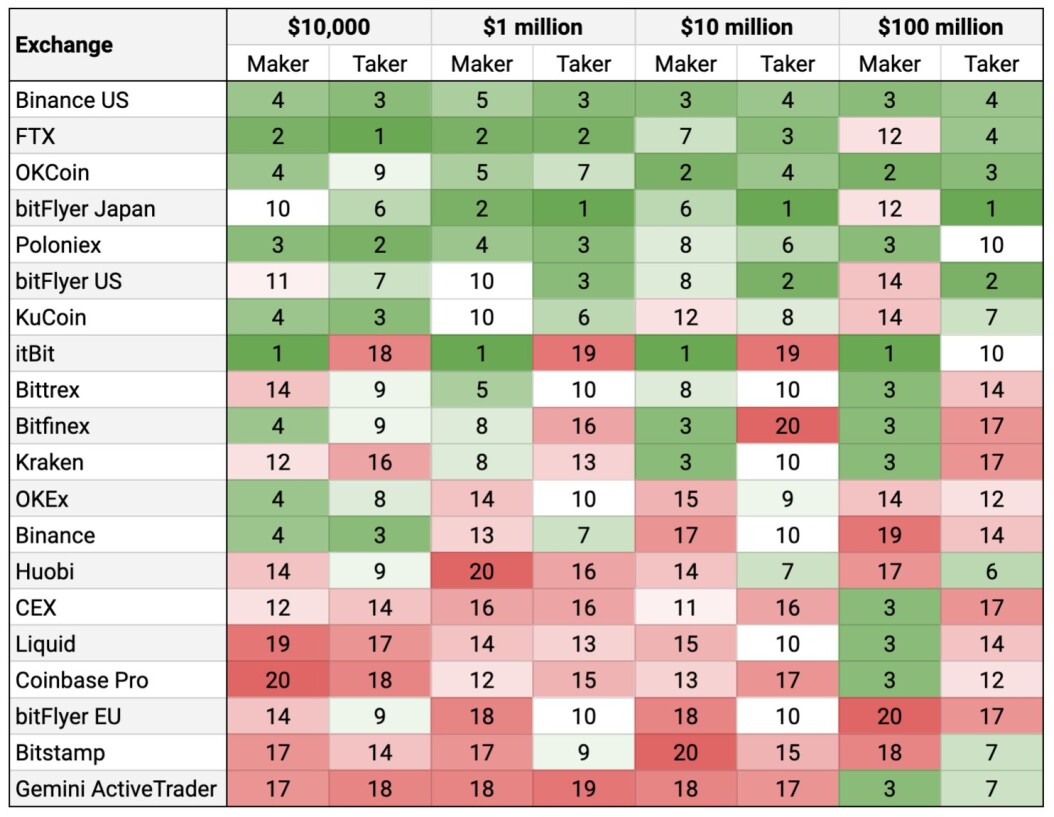Select the $10,000 header cell
This screenshot has width=1054, height=817.
pyautogui.click(x=329, y=27)
